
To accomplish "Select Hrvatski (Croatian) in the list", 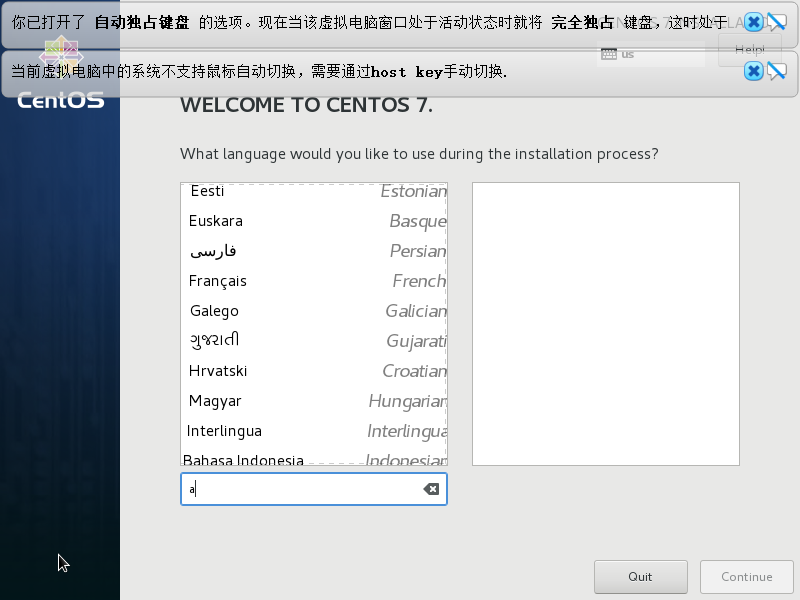I will (x=314, y=371).
